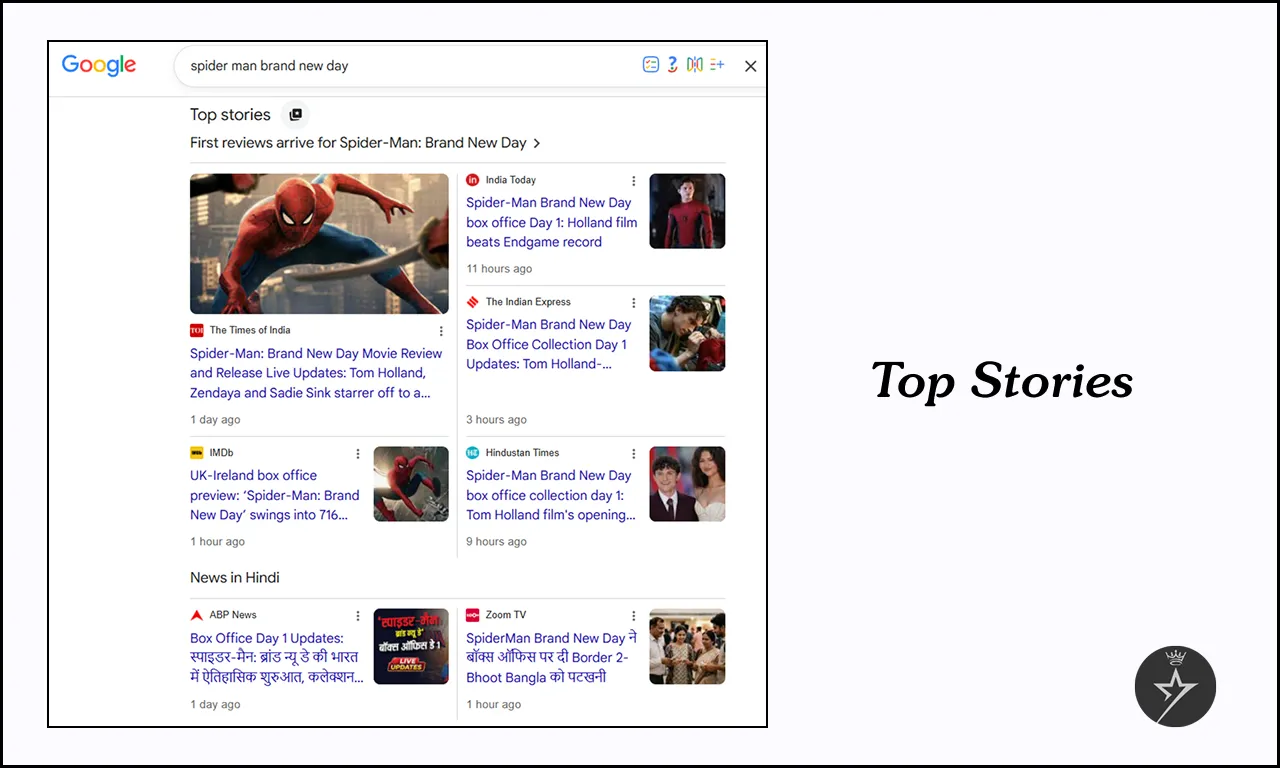
Task: Open more options for the ABP News story
Action: pos(358,616)
